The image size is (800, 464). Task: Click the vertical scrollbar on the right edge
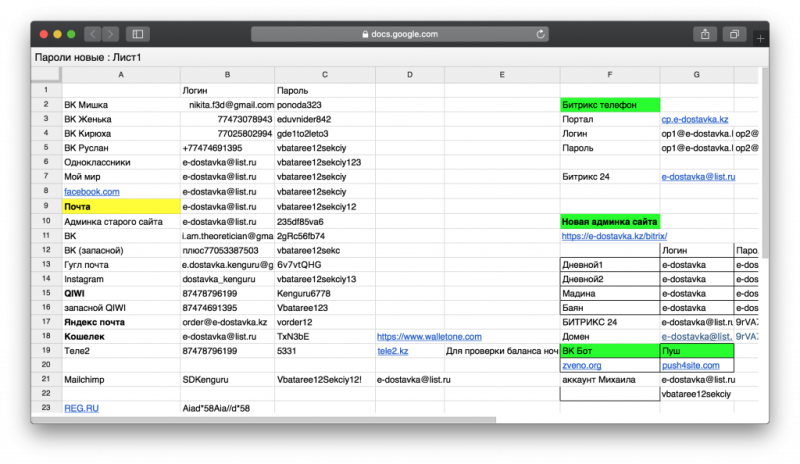764,163
